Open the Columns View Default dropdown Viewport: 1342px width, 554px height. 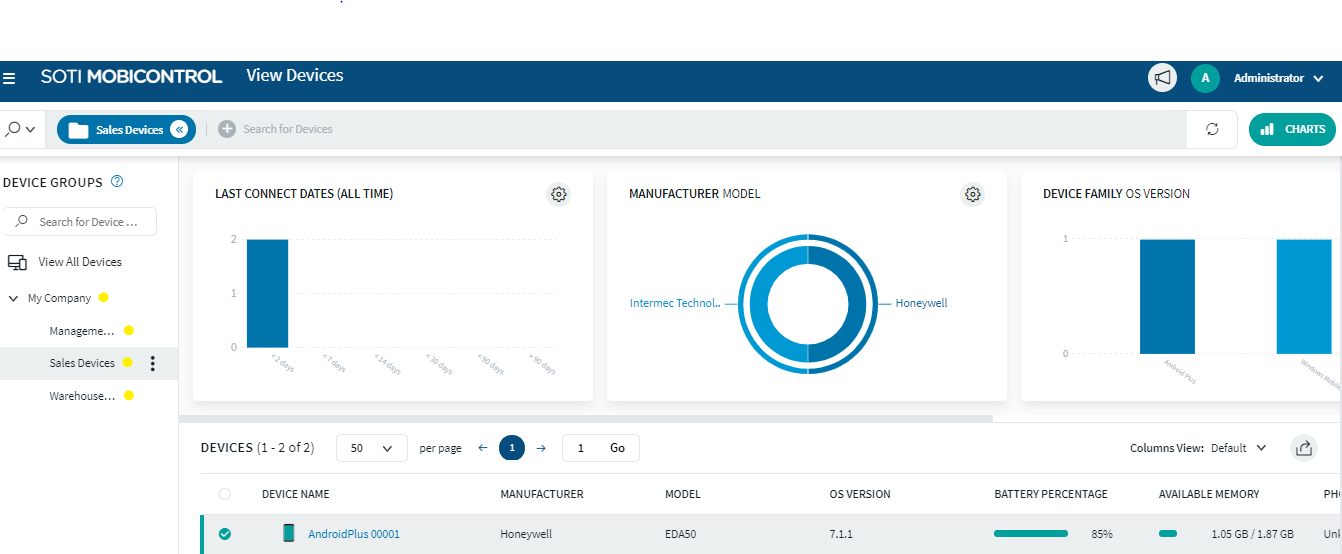[1239, 448]
